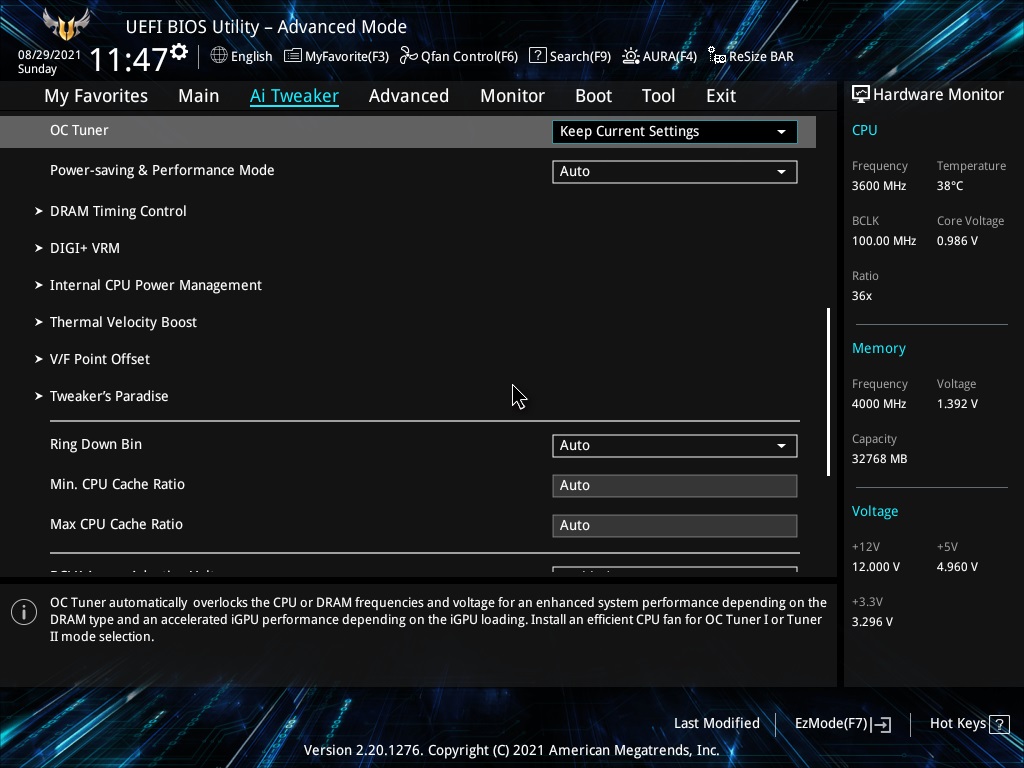Click the Max CPU Cache Ratio label
1024x768 pixels.
pyautogui.click(x=116, y=524)
